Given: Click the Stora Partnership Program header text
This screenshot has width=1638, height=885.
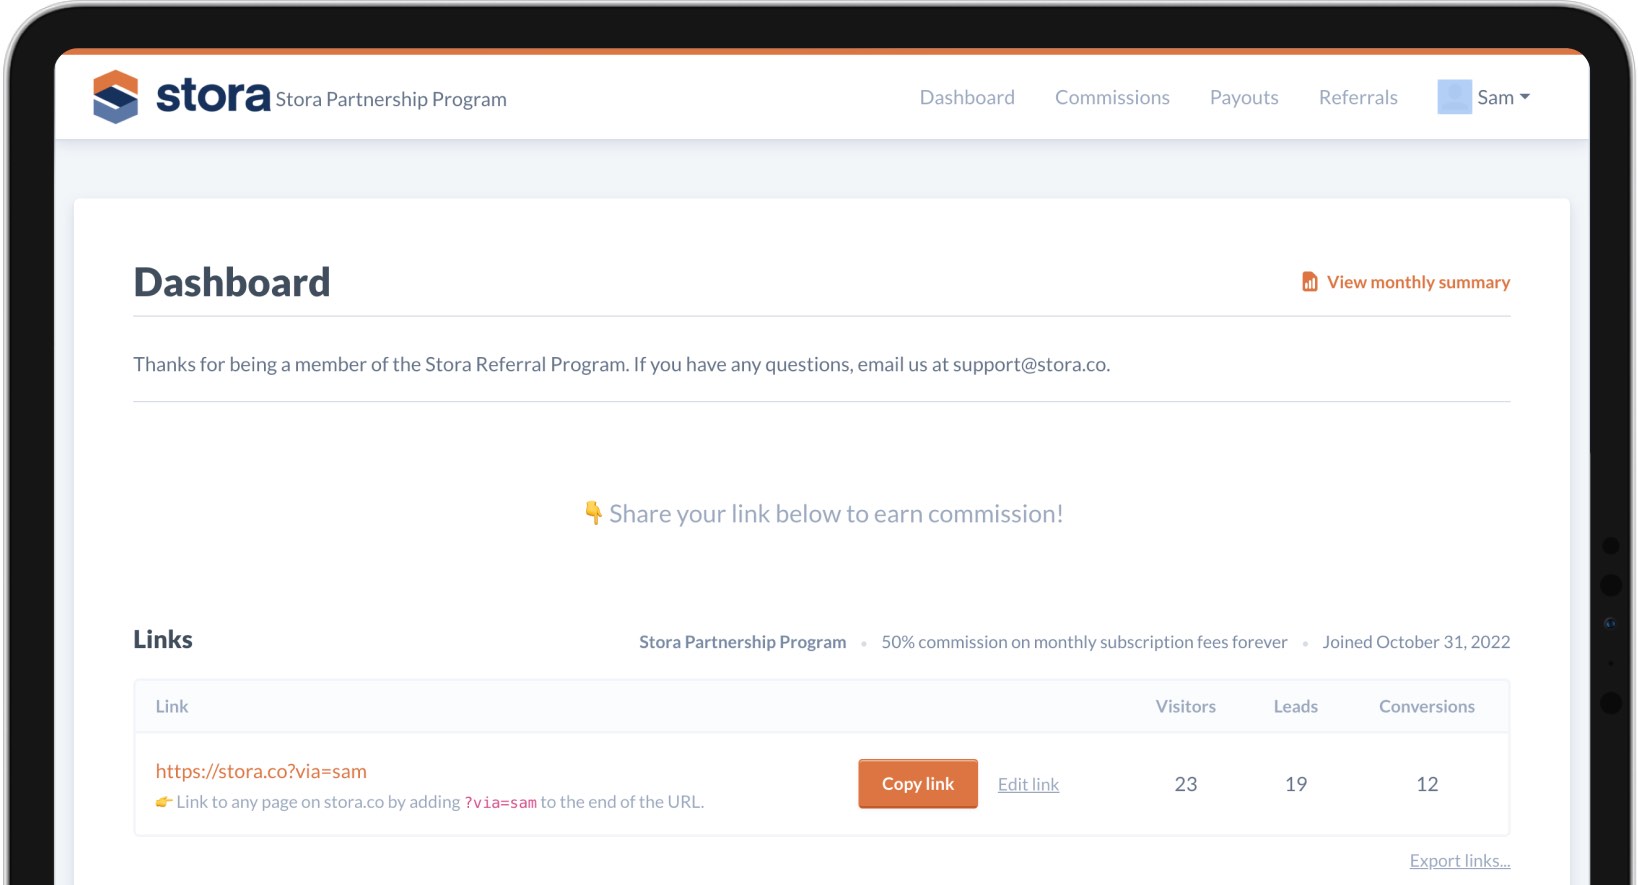Looking at the screenshot, I should 391,99.
